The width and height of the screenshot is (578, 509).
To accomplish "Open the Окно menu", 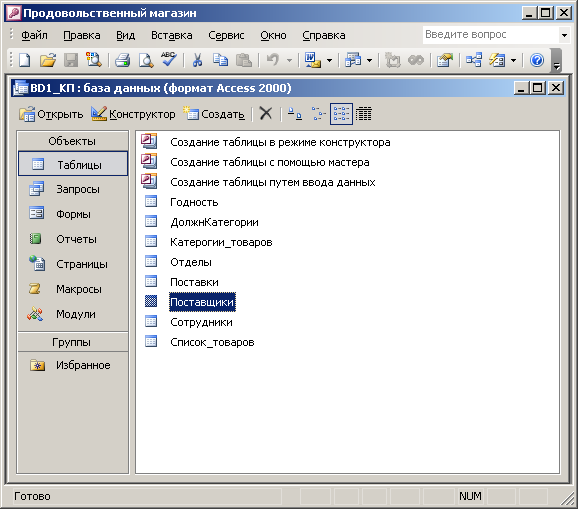I will point(273,35).
